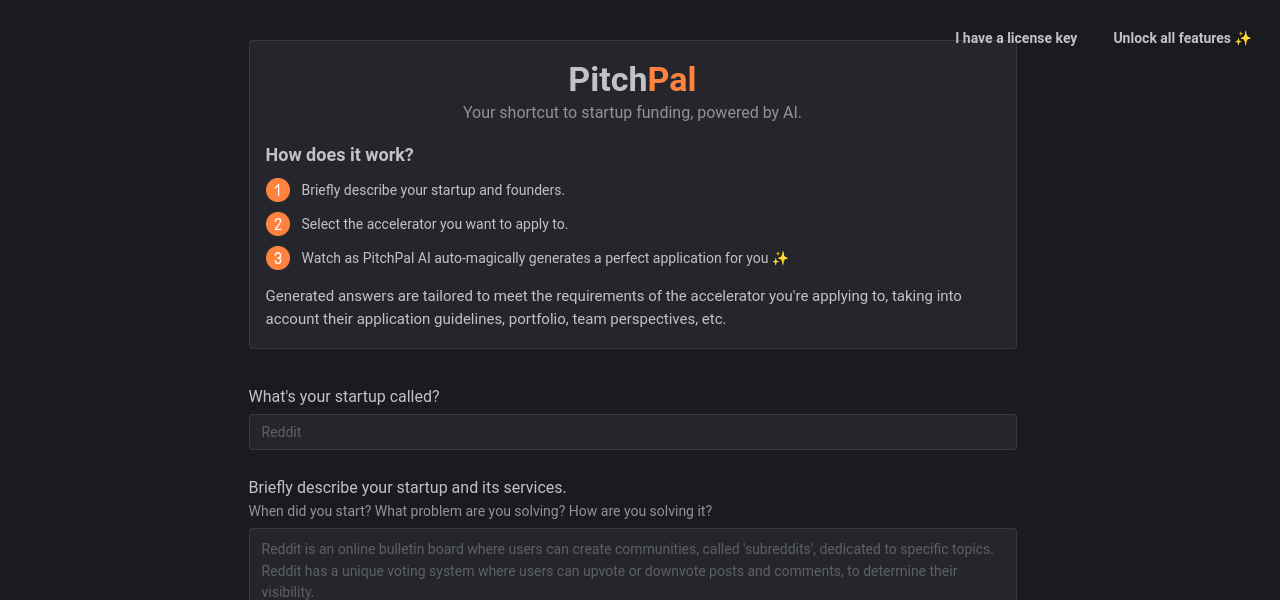This screenshot has height=600, width=1280.
Task: Click the orange step 3 badge
Action: 278,258
